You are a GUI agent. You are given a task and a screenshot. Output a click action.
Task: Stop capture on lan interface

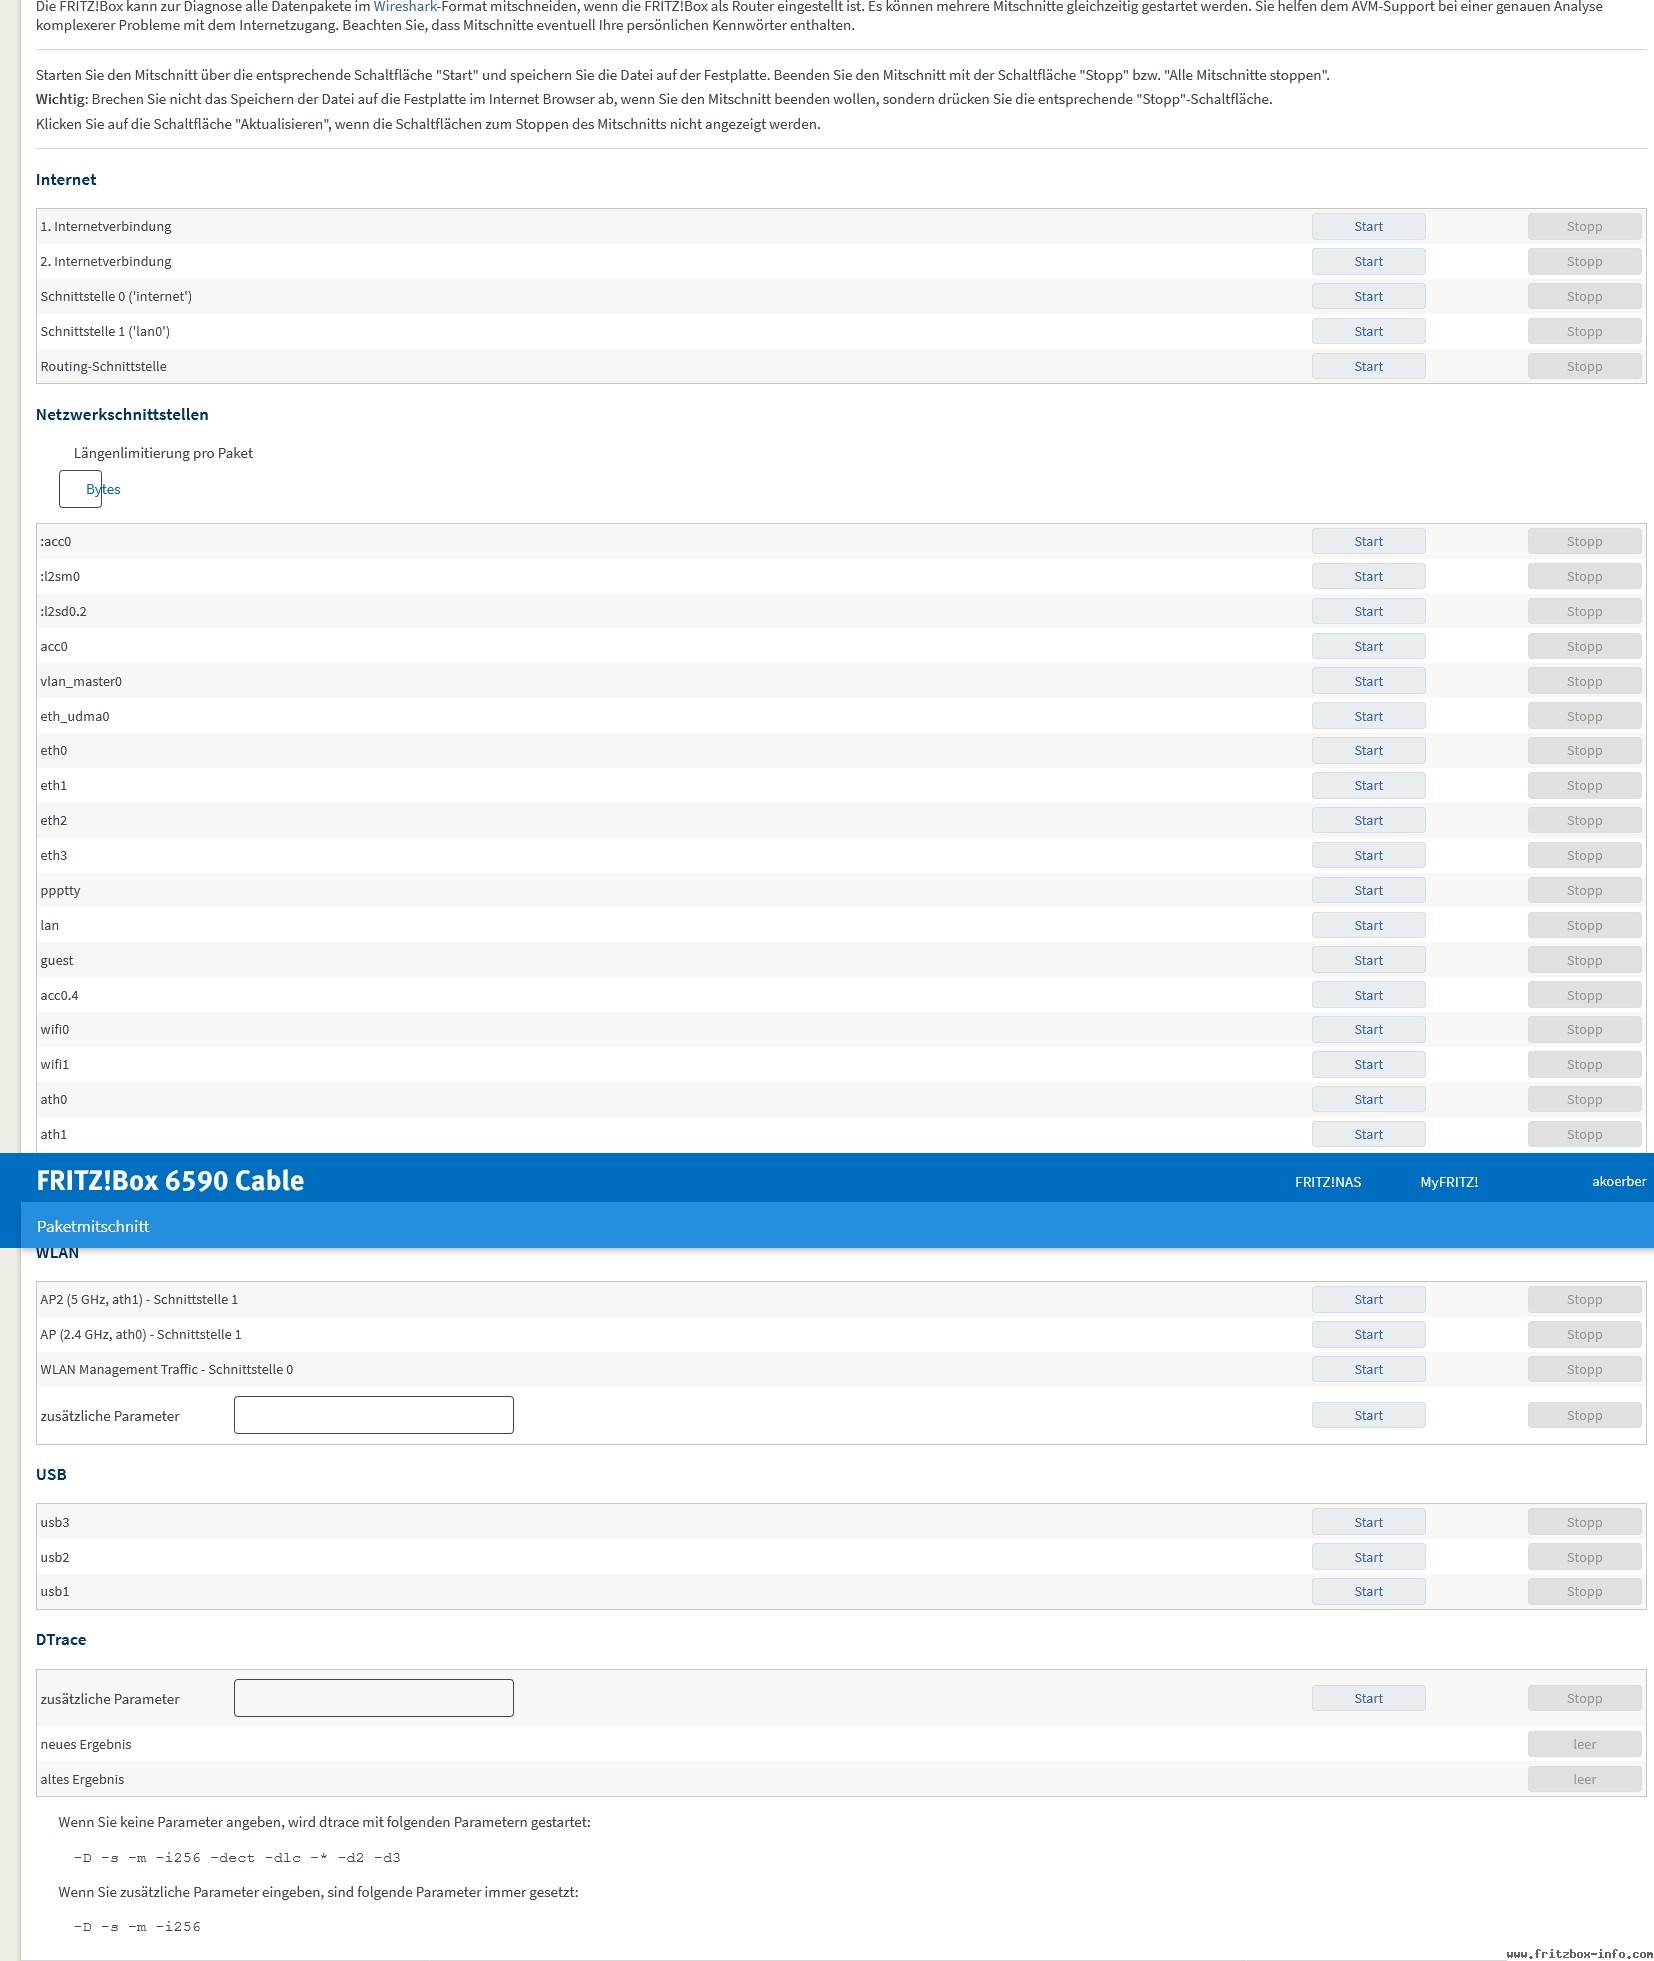(x=1584, y=926)
